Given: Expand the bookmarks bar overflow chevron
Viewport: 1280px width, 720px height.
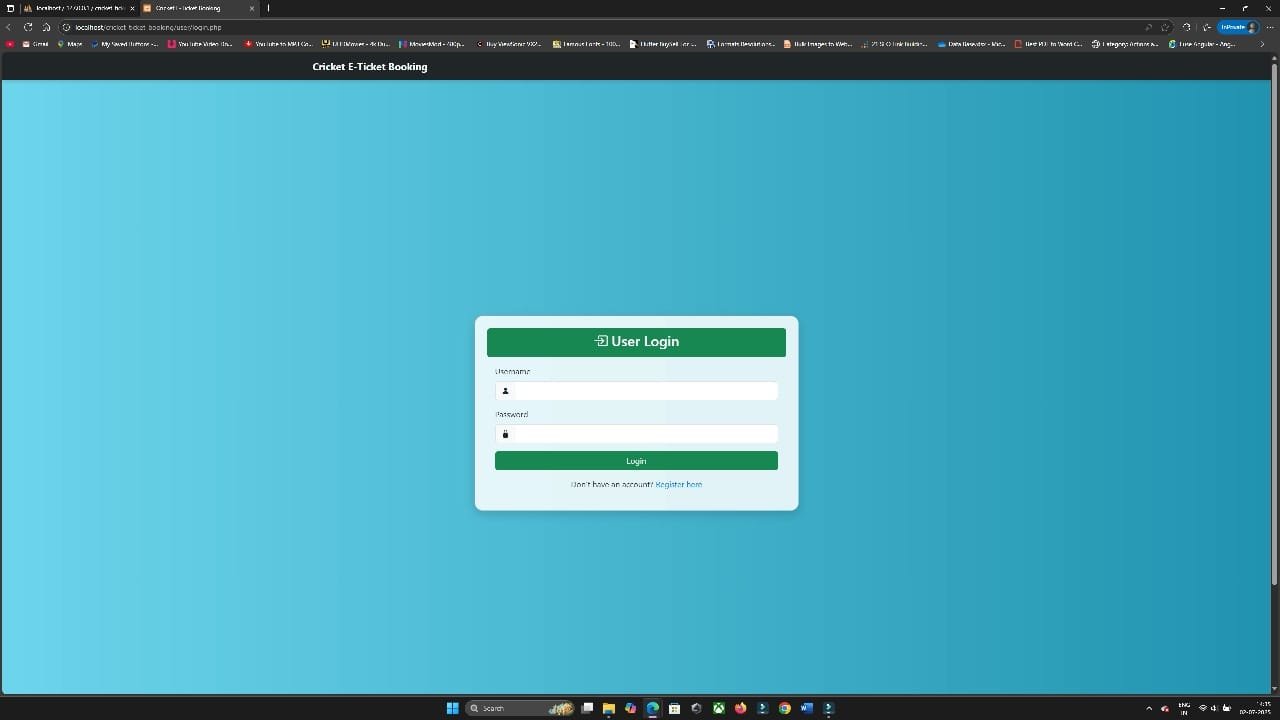Looking at the screenshot, I should click(x=1262, y=44).
